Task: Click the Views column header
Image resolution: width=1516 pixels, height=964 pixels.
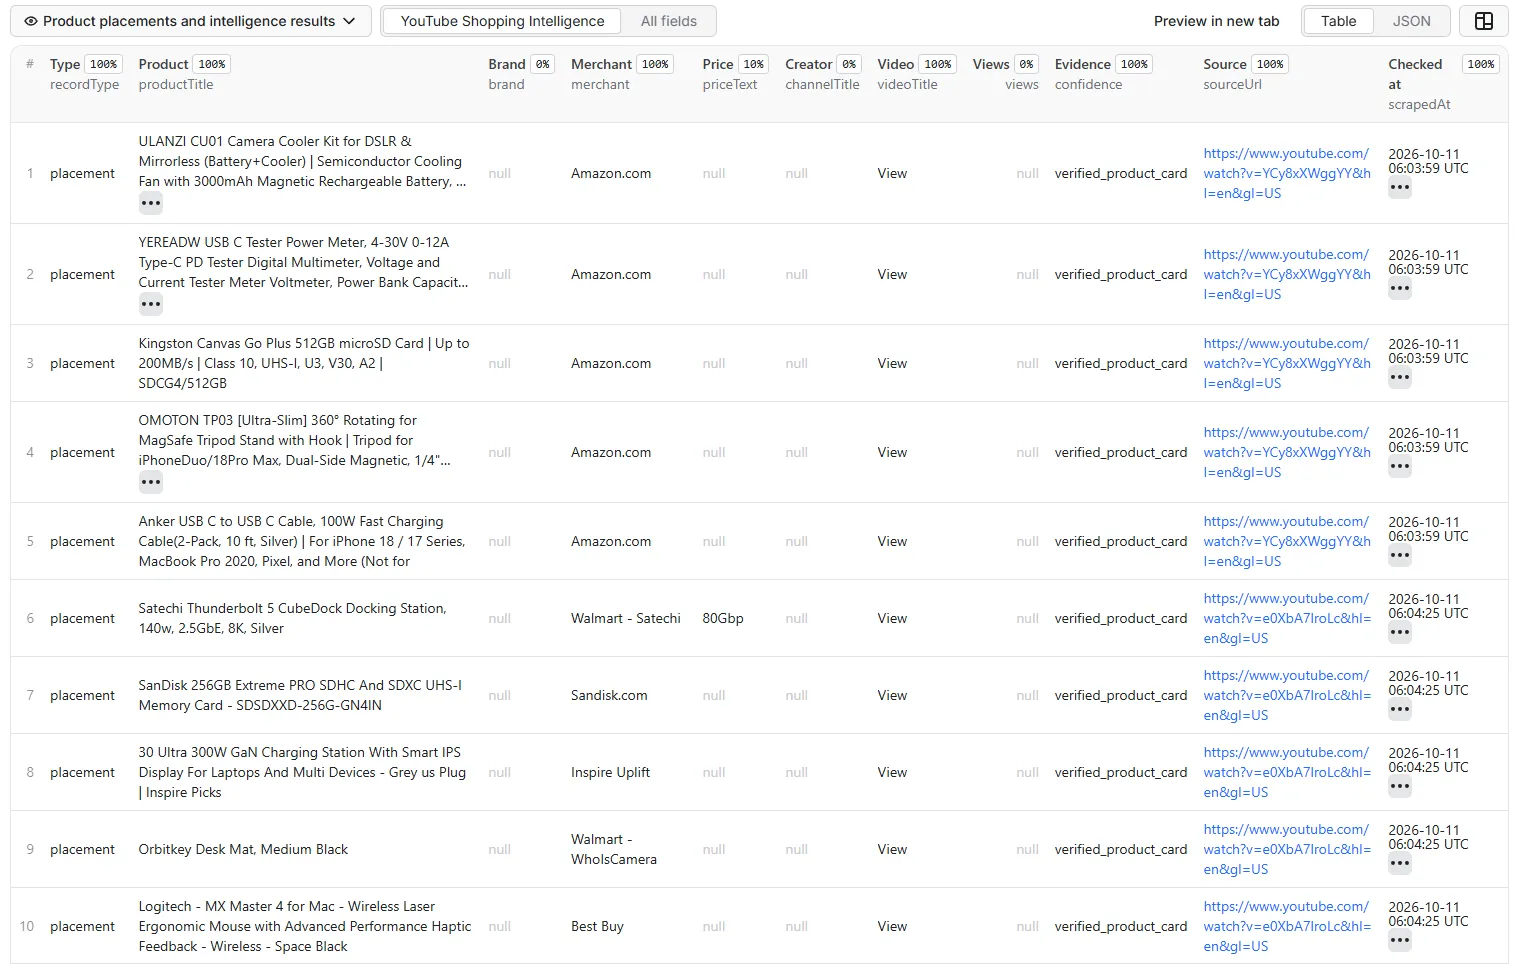Action: (x=991, y=64)
